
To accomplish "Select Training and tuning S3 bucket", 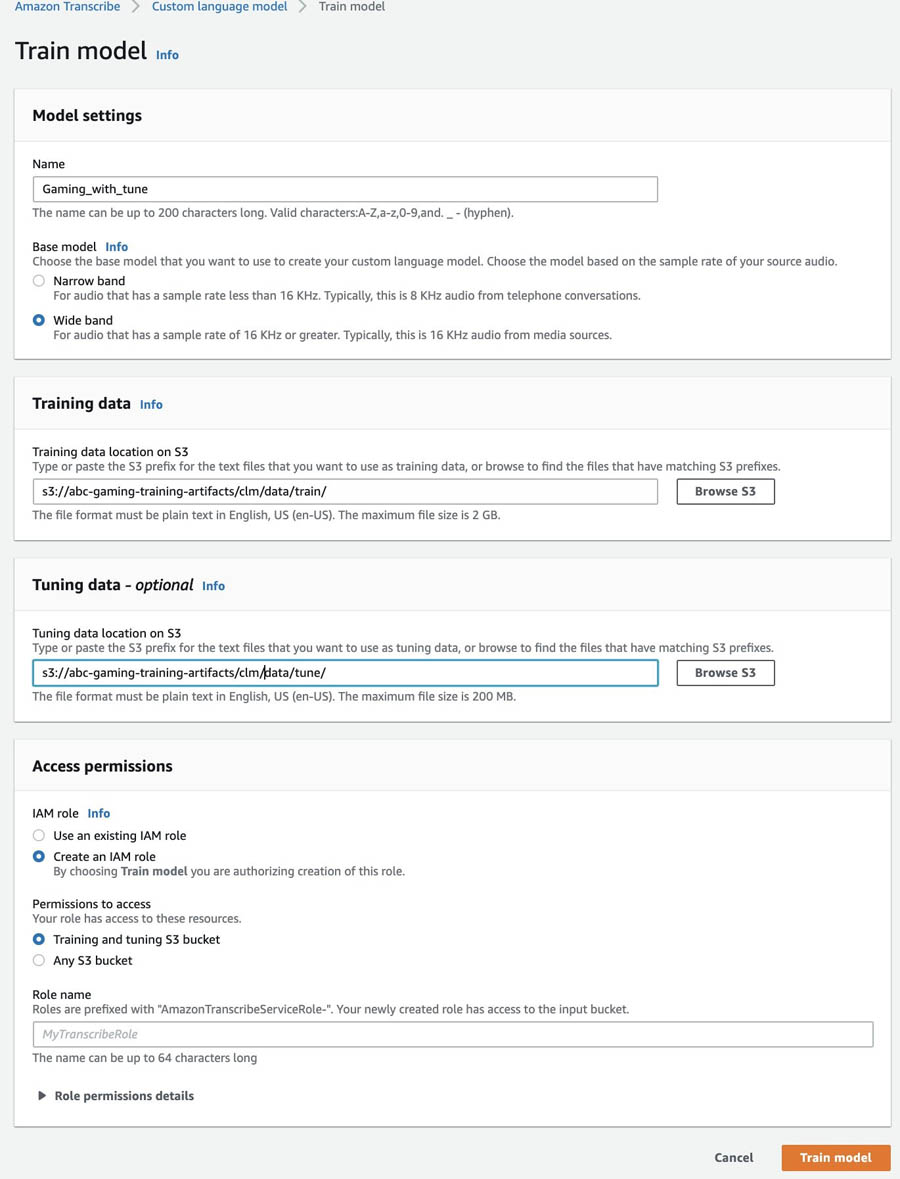I will [x=39, y=939].
